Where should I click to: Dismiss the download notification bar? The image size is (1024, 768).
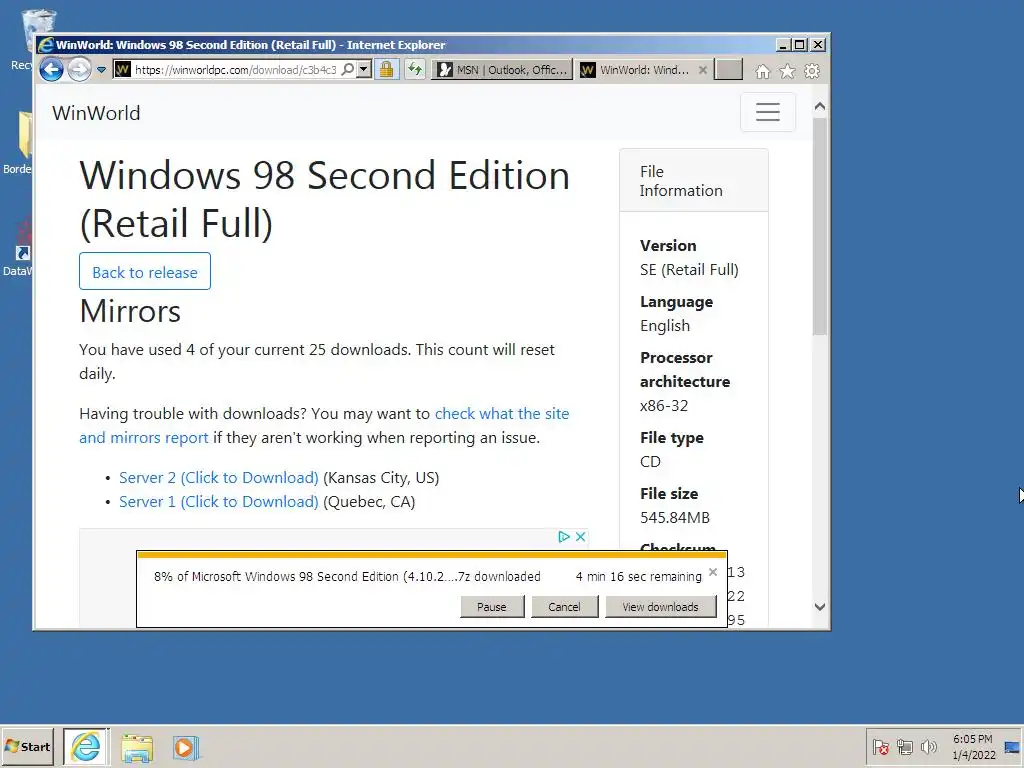[x=713, y=572]
